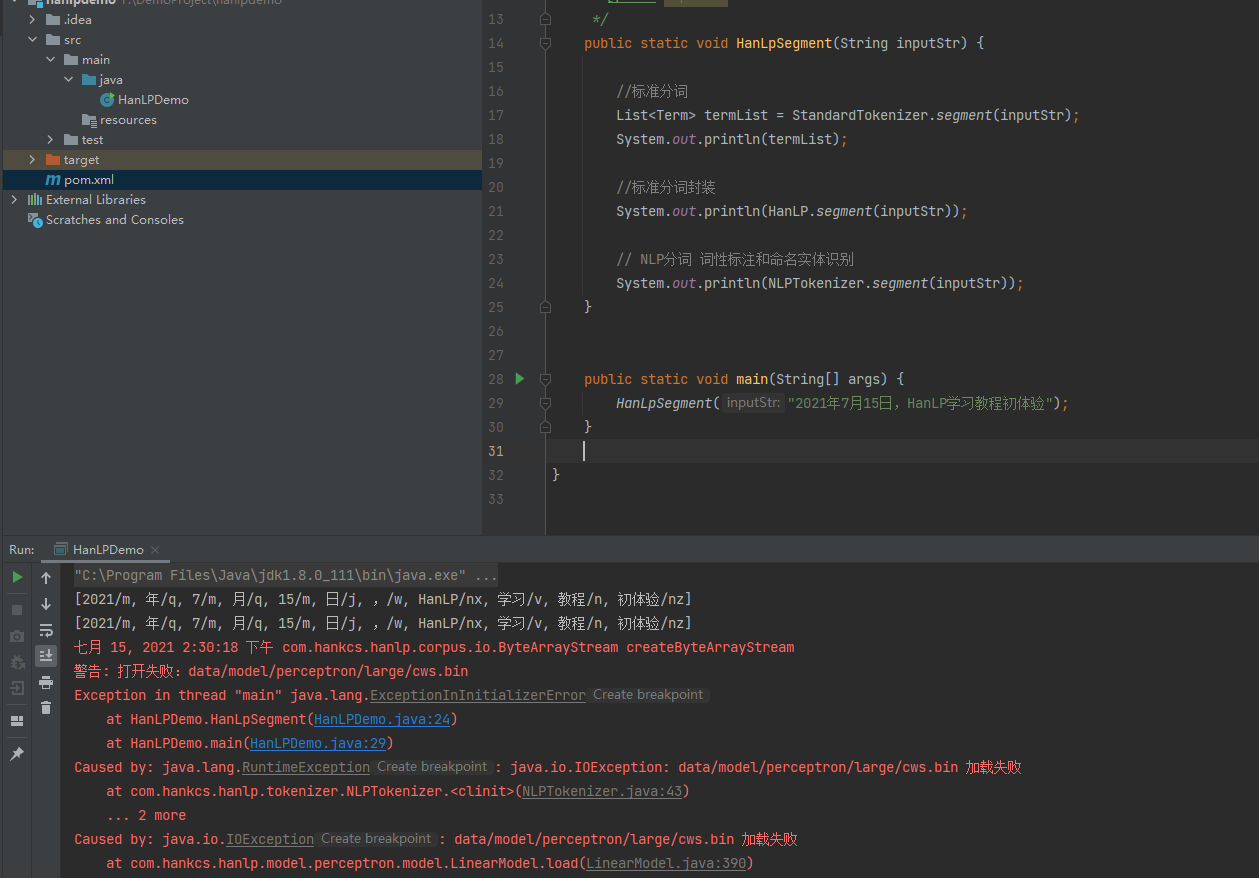Close the HanLPDemo run tab
1259x878 pixels.
coord(157,550)
